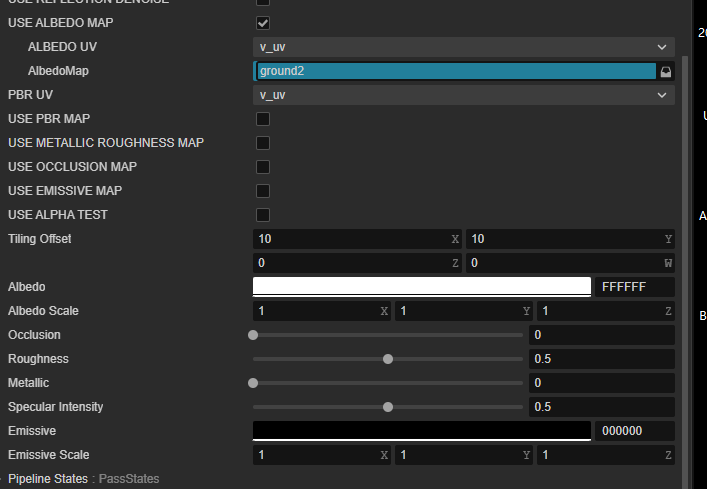
Task: Click the Pipeline States PassStates label
Action: coord(128,479)
